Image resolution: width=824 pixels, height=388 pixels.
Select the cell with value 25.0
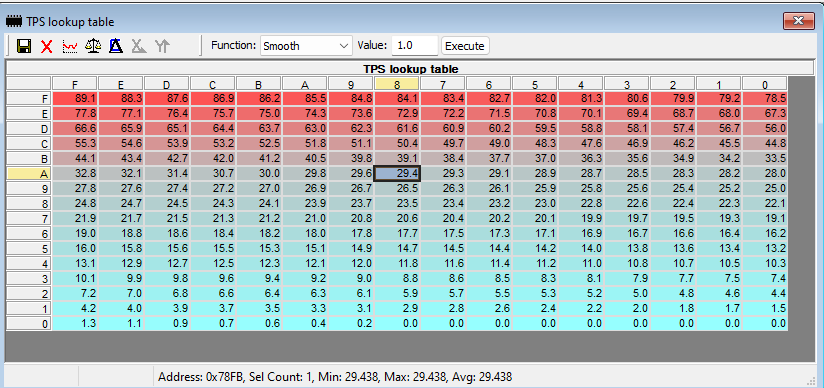(765, 188)
